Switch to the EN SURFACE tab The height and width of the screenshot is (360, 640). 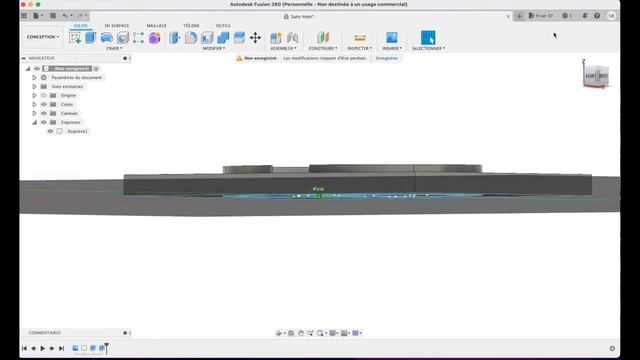[117, 26]
